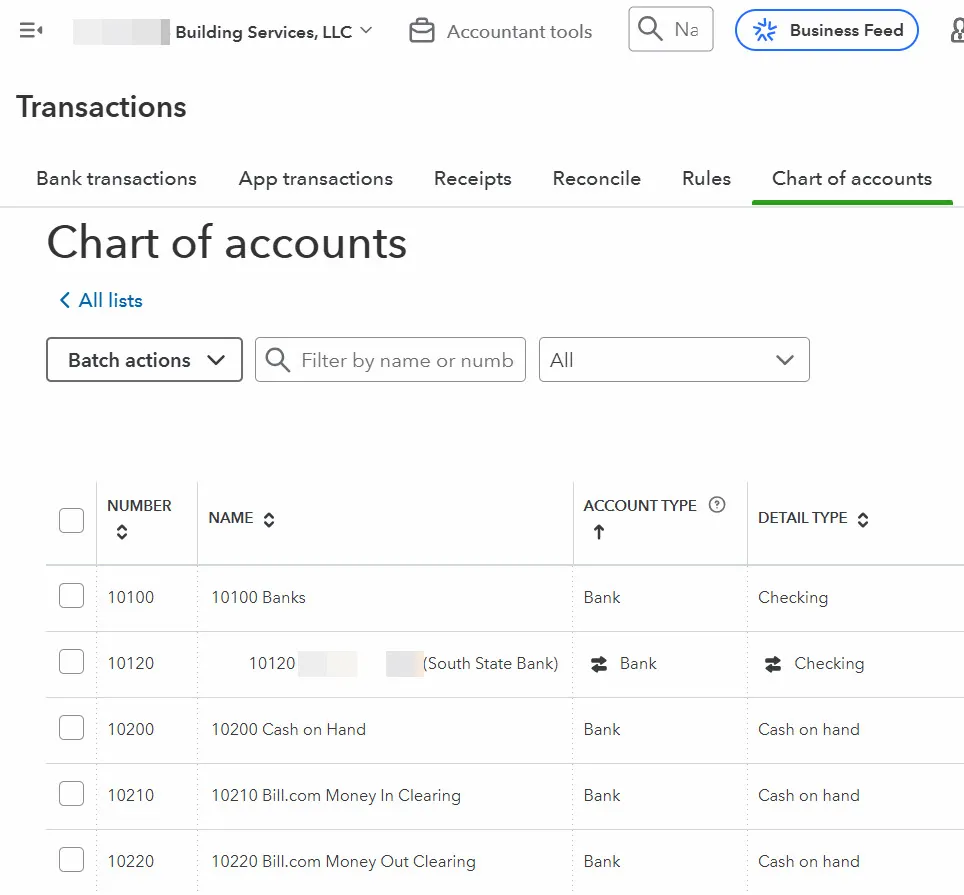Click the Account Type ascending sort arrow
Screen dimensions: 964x895
click(599, 532)
